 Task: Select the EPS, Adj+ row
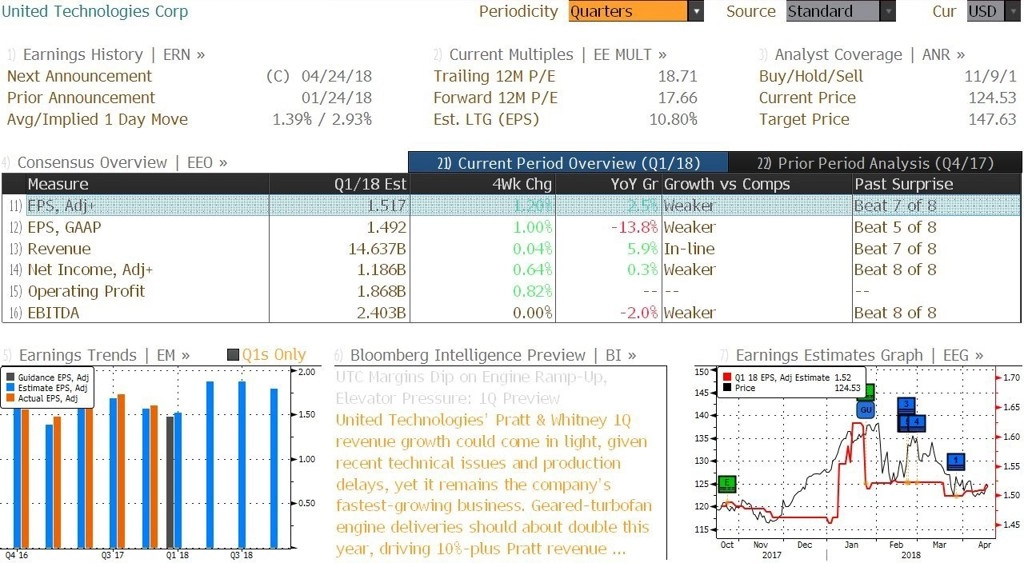511,206
